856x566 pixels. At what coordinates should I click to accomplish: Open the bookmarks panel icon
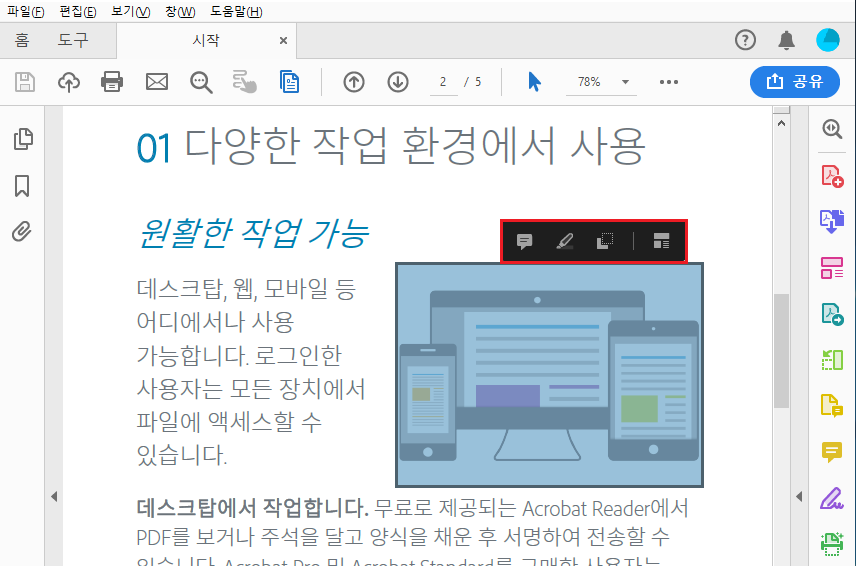[x=22, y=186]
